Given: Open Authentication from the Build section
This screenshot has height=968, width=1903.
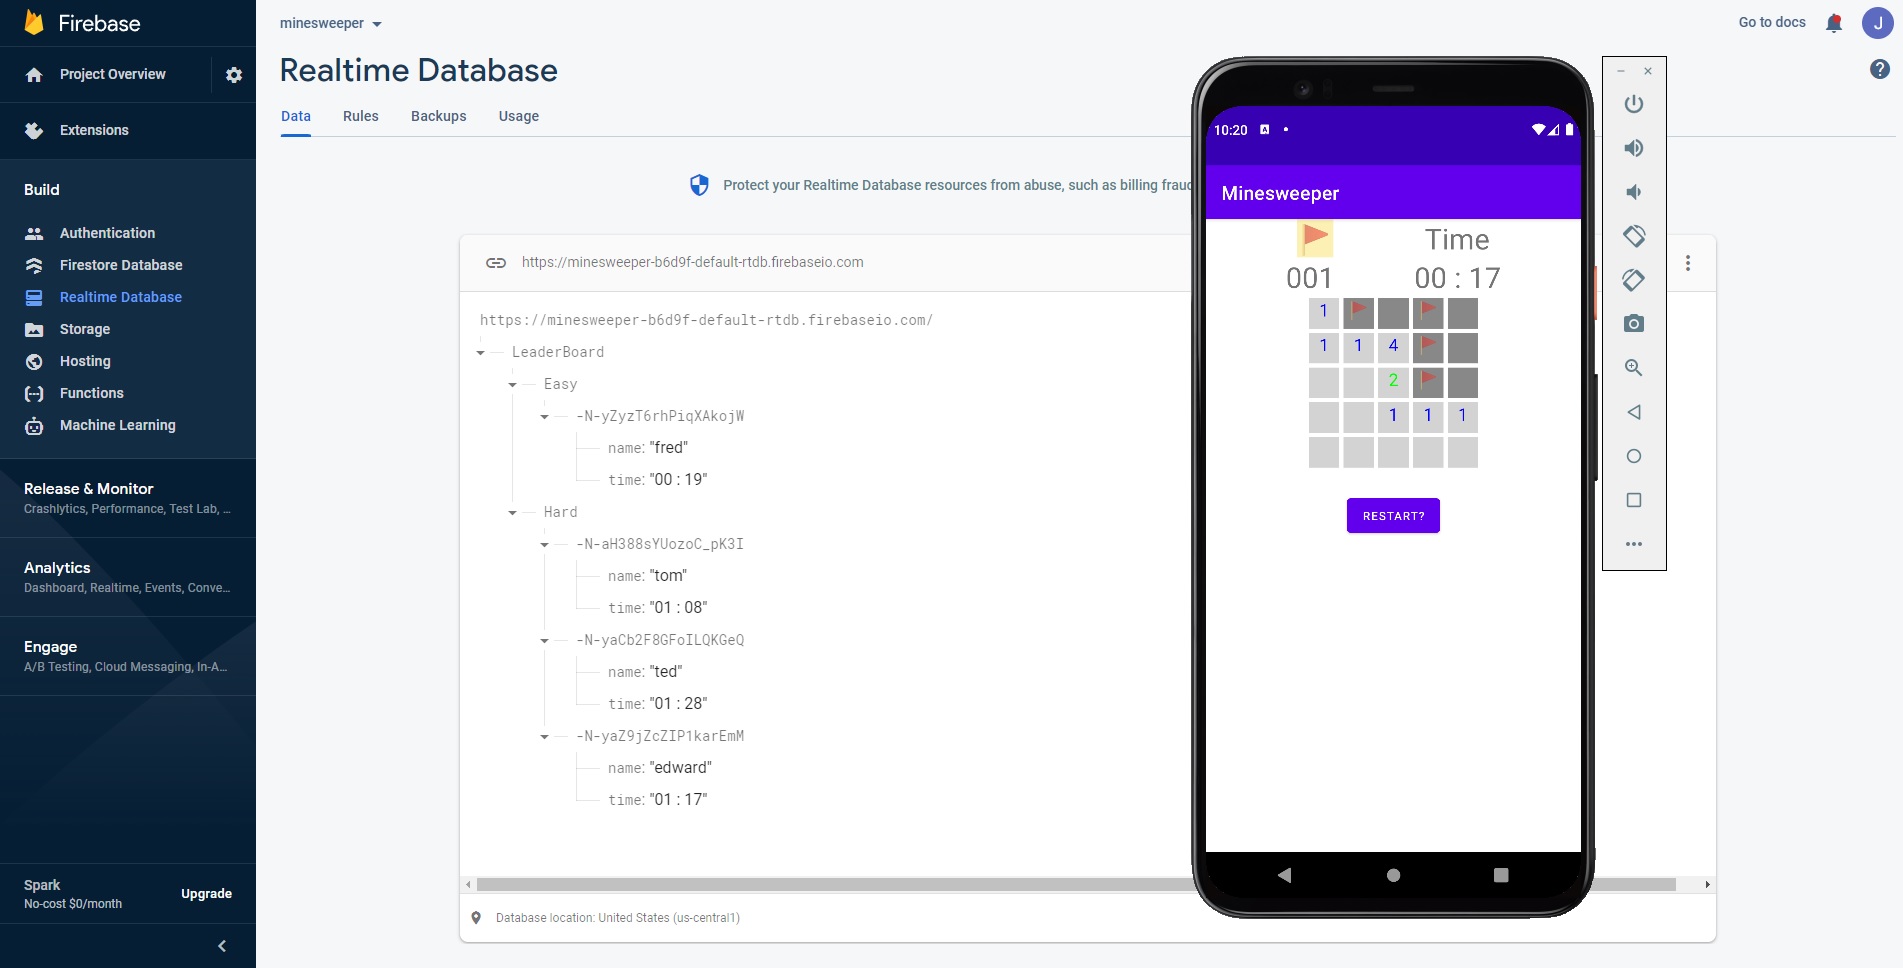Looking at the screenshot, I should click(x=107, y=233).
